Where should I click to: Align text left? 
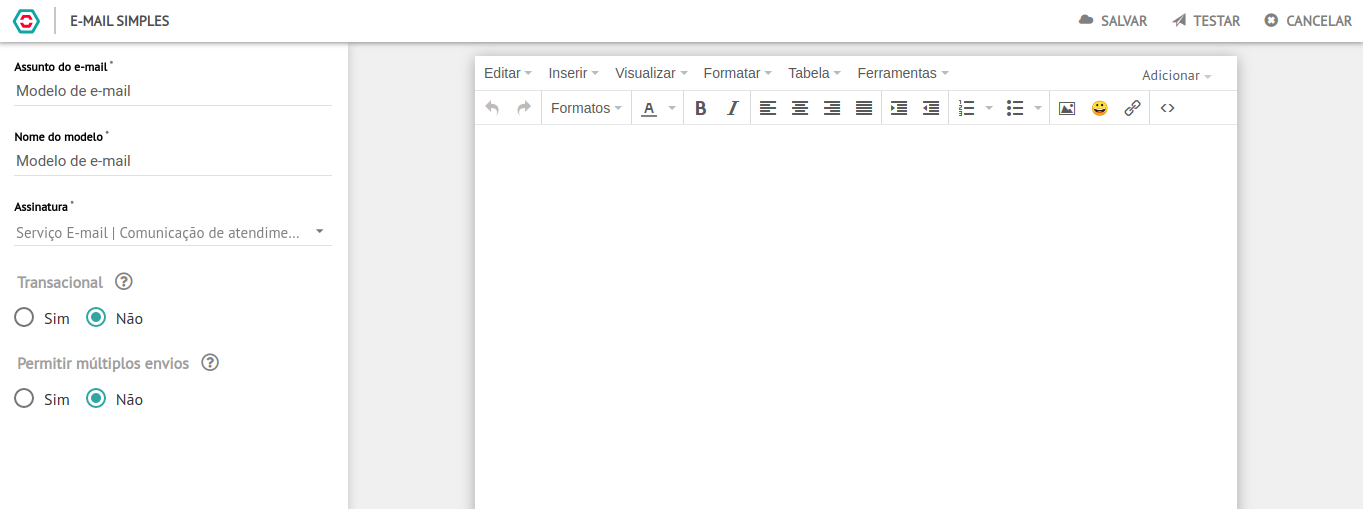pyautogui.click(x=768, y=108)
